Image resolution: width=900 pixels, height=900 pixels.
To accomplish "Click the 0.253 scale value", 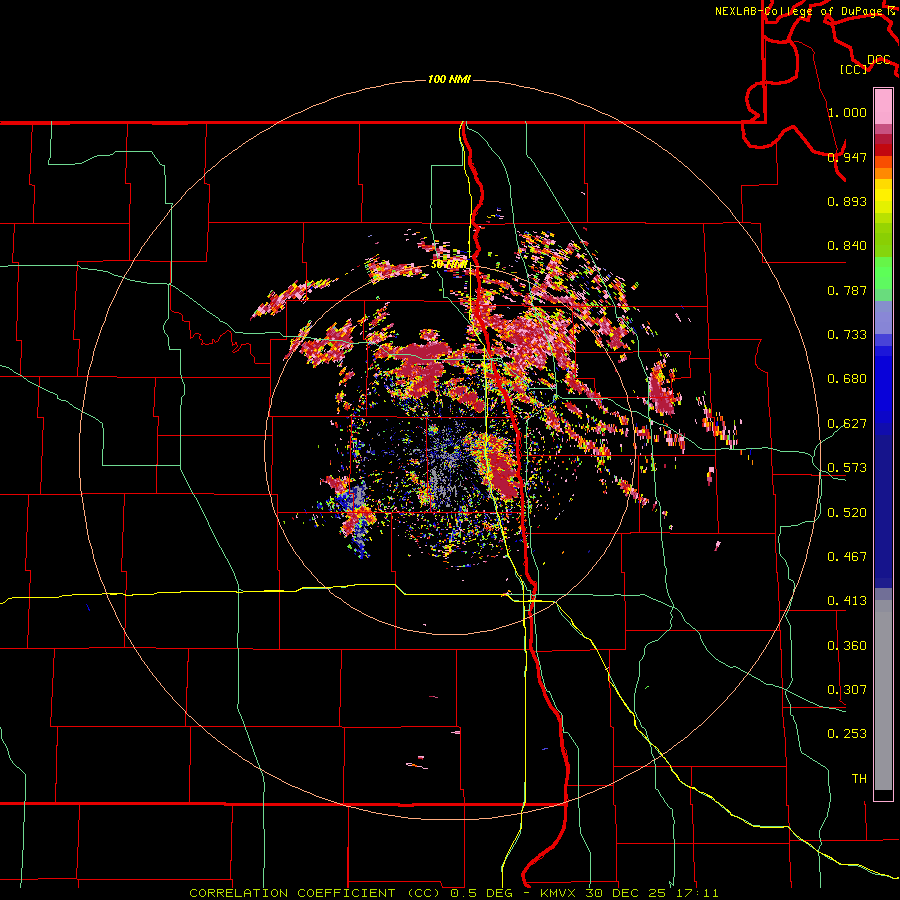I will click(847, 734).
